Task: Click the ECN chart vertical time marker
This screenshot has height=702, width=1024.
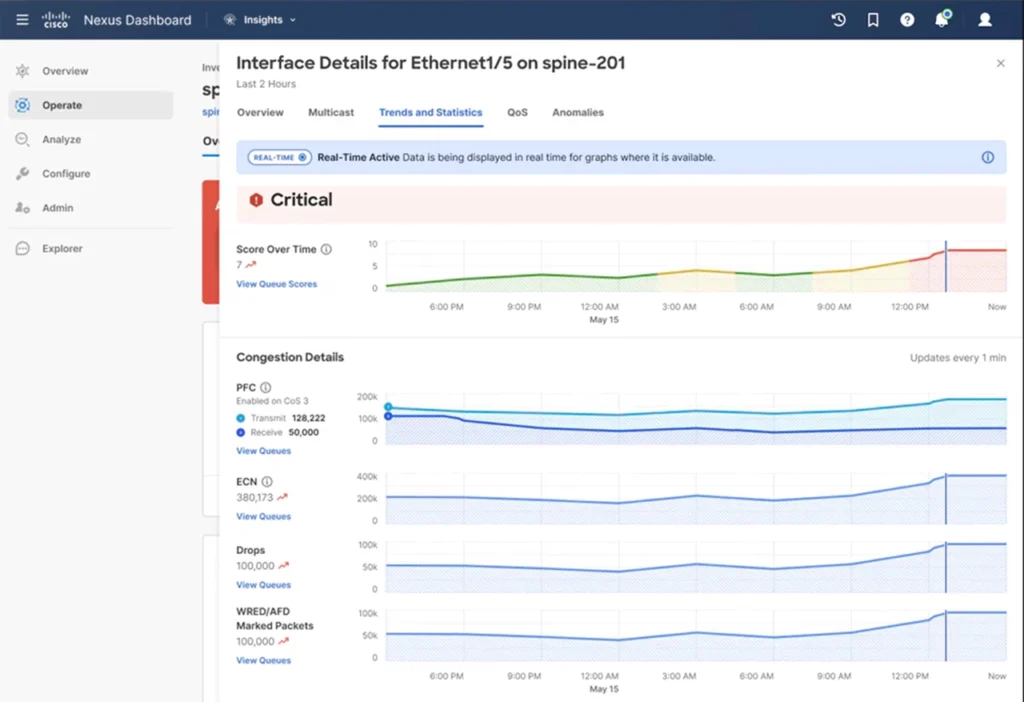Action: [x=945, y=498]
